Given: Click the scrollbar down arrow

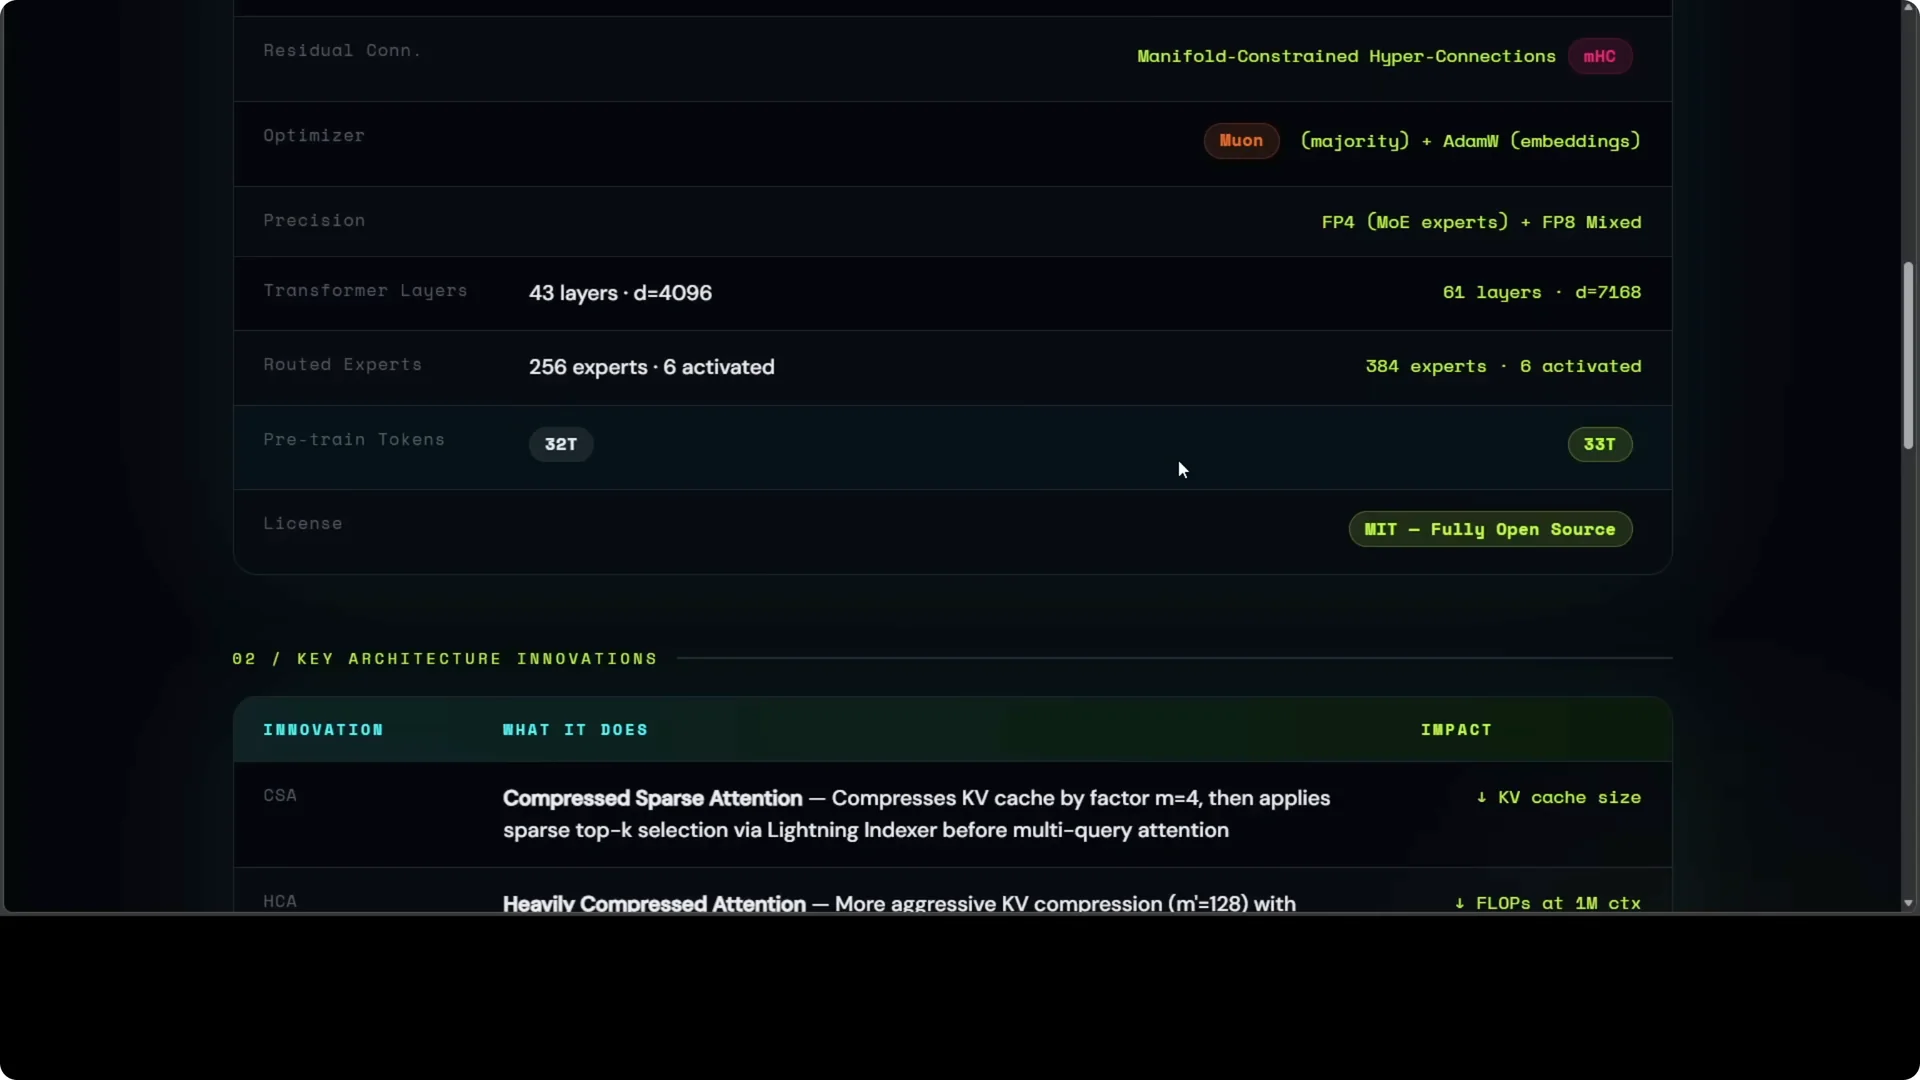Looking at the screenshot, I should [1908, 903].
